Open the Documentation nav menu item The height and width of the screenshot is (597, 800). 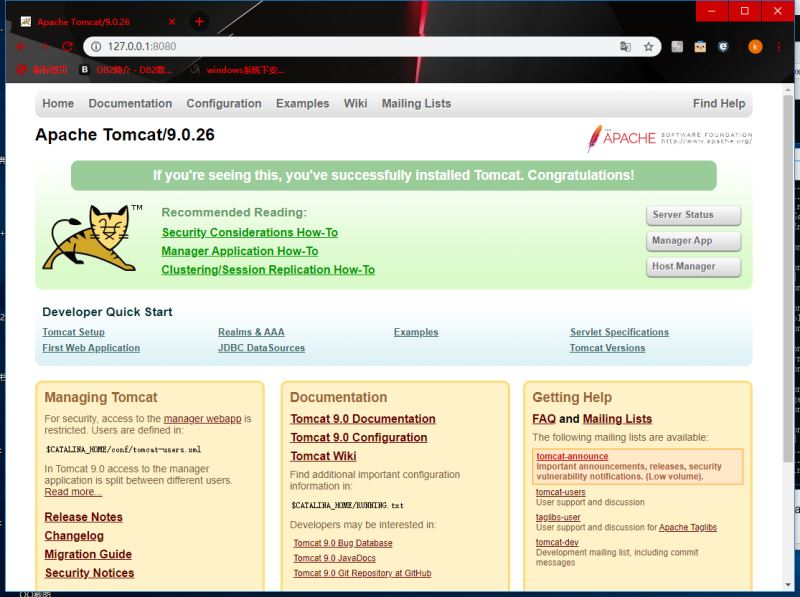[x=130, y=104]
